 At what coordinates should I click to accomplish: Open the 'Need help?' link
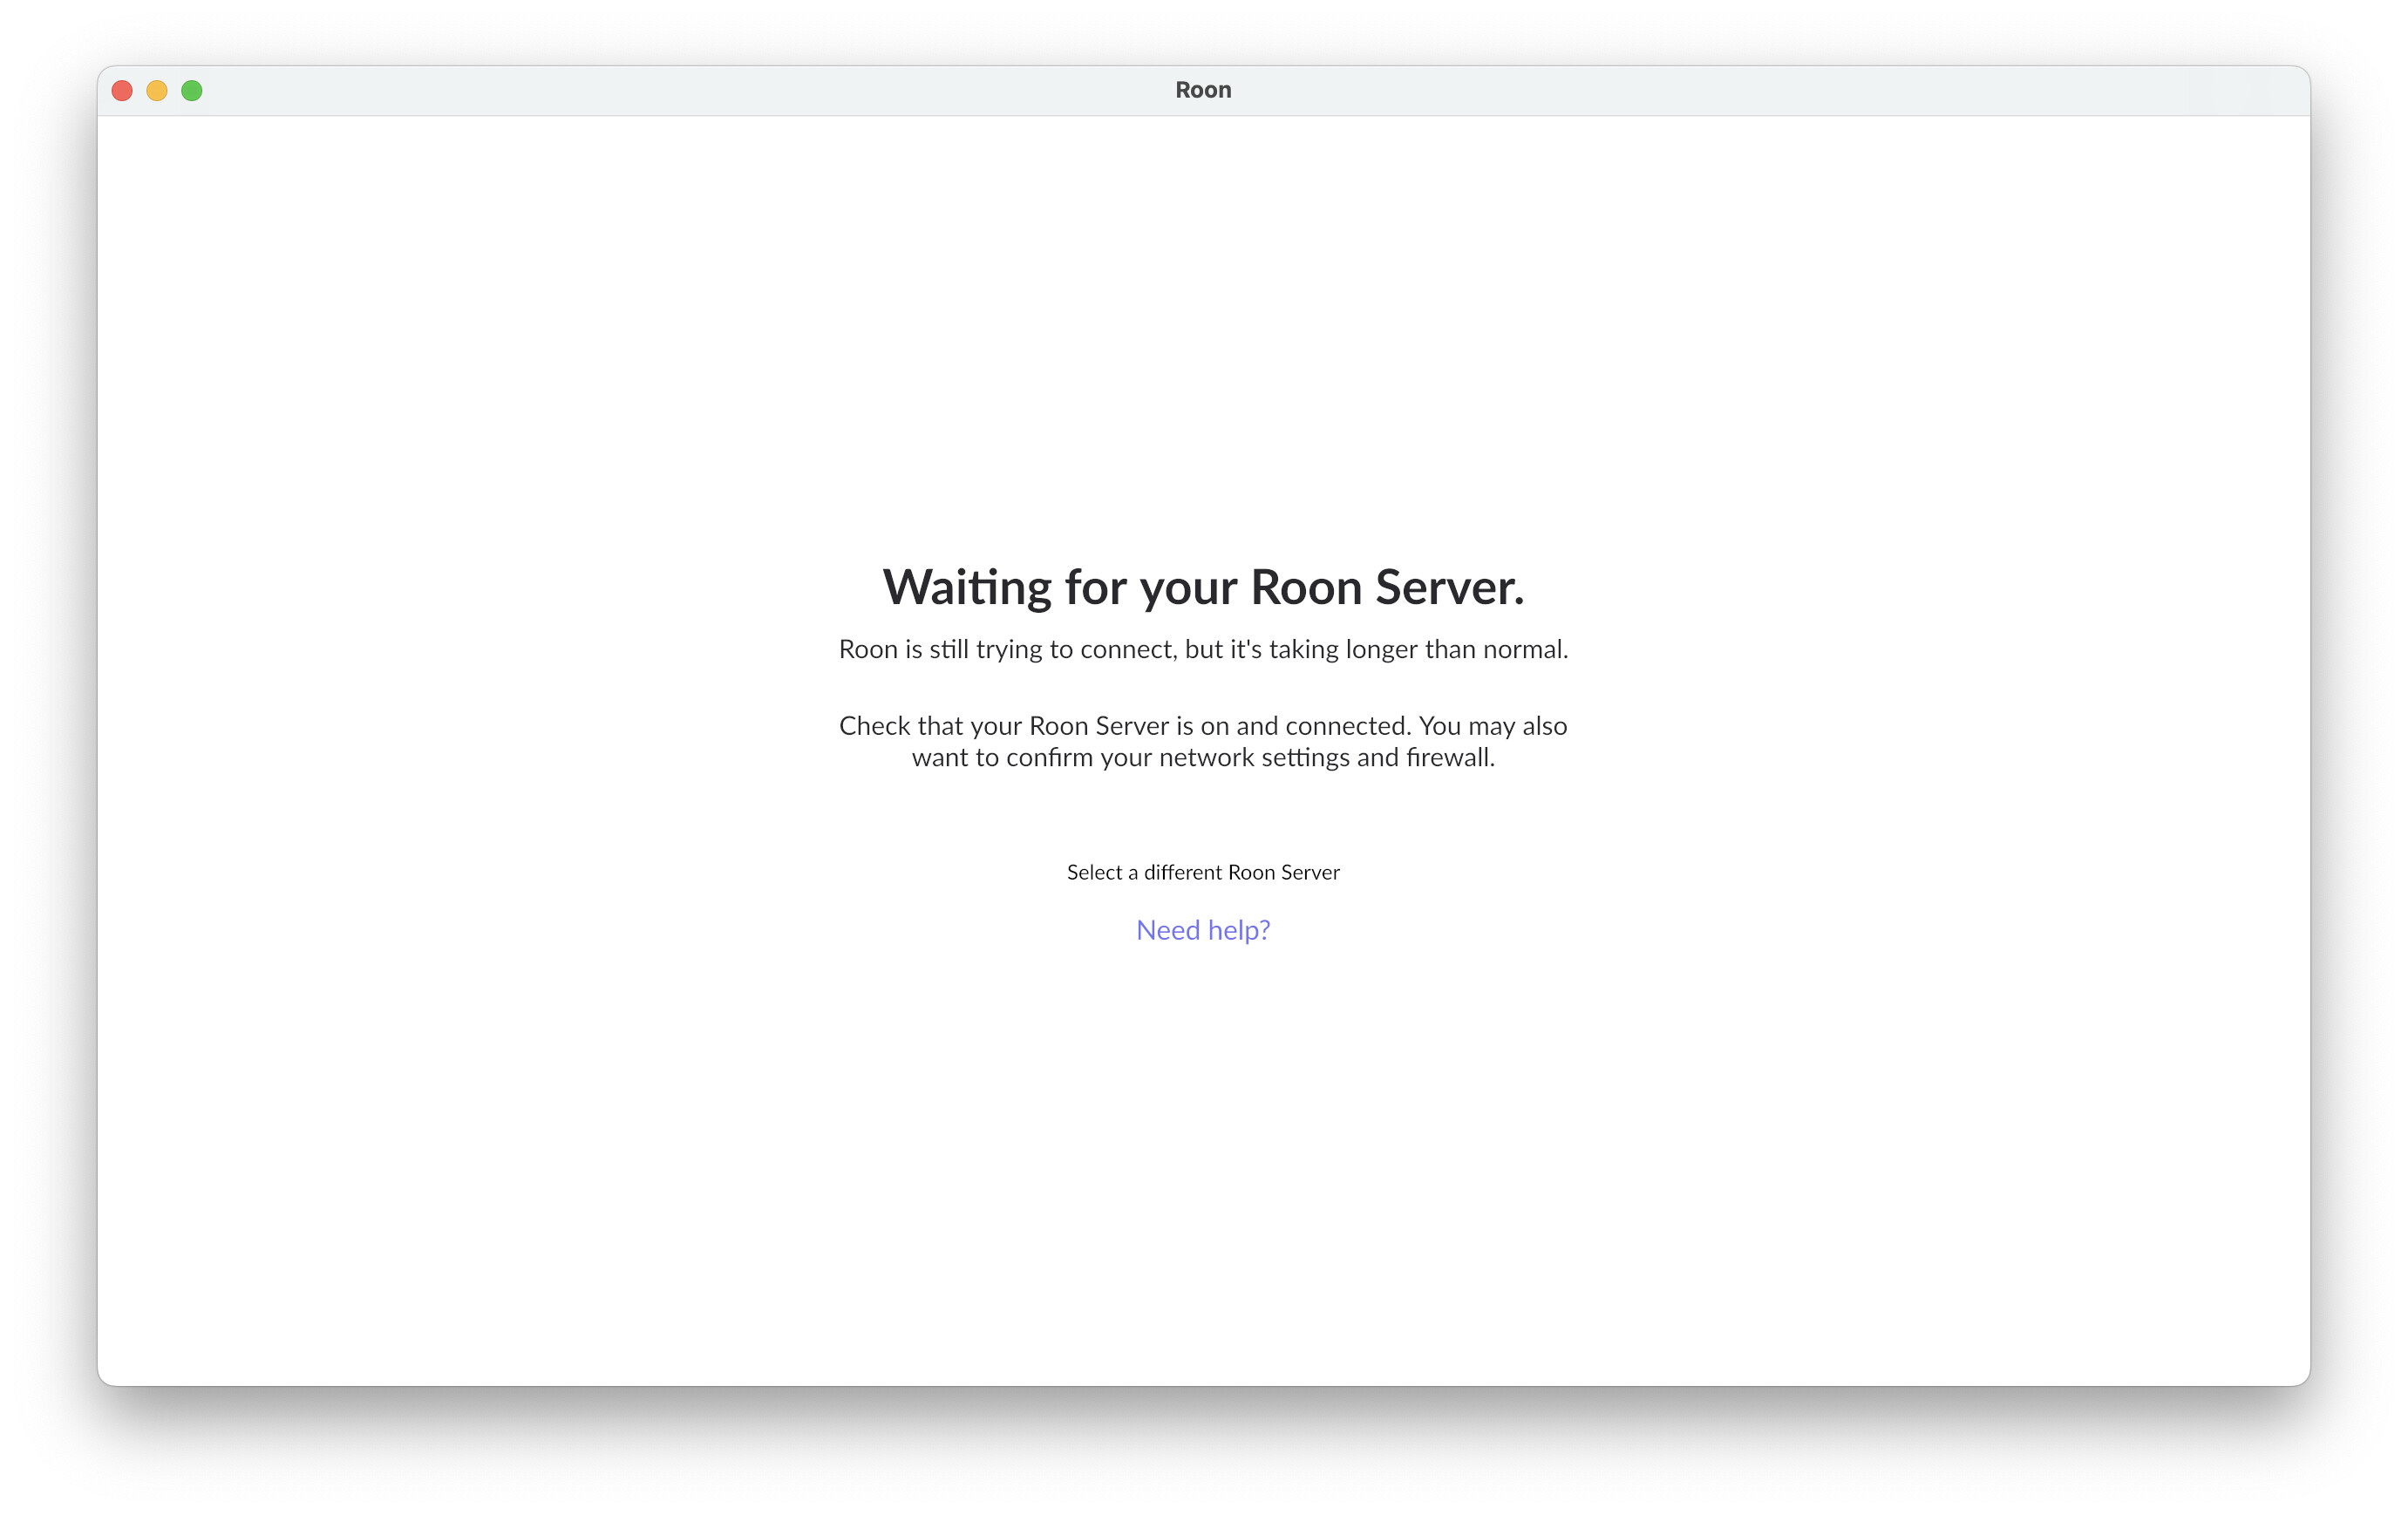point(1203,930)
